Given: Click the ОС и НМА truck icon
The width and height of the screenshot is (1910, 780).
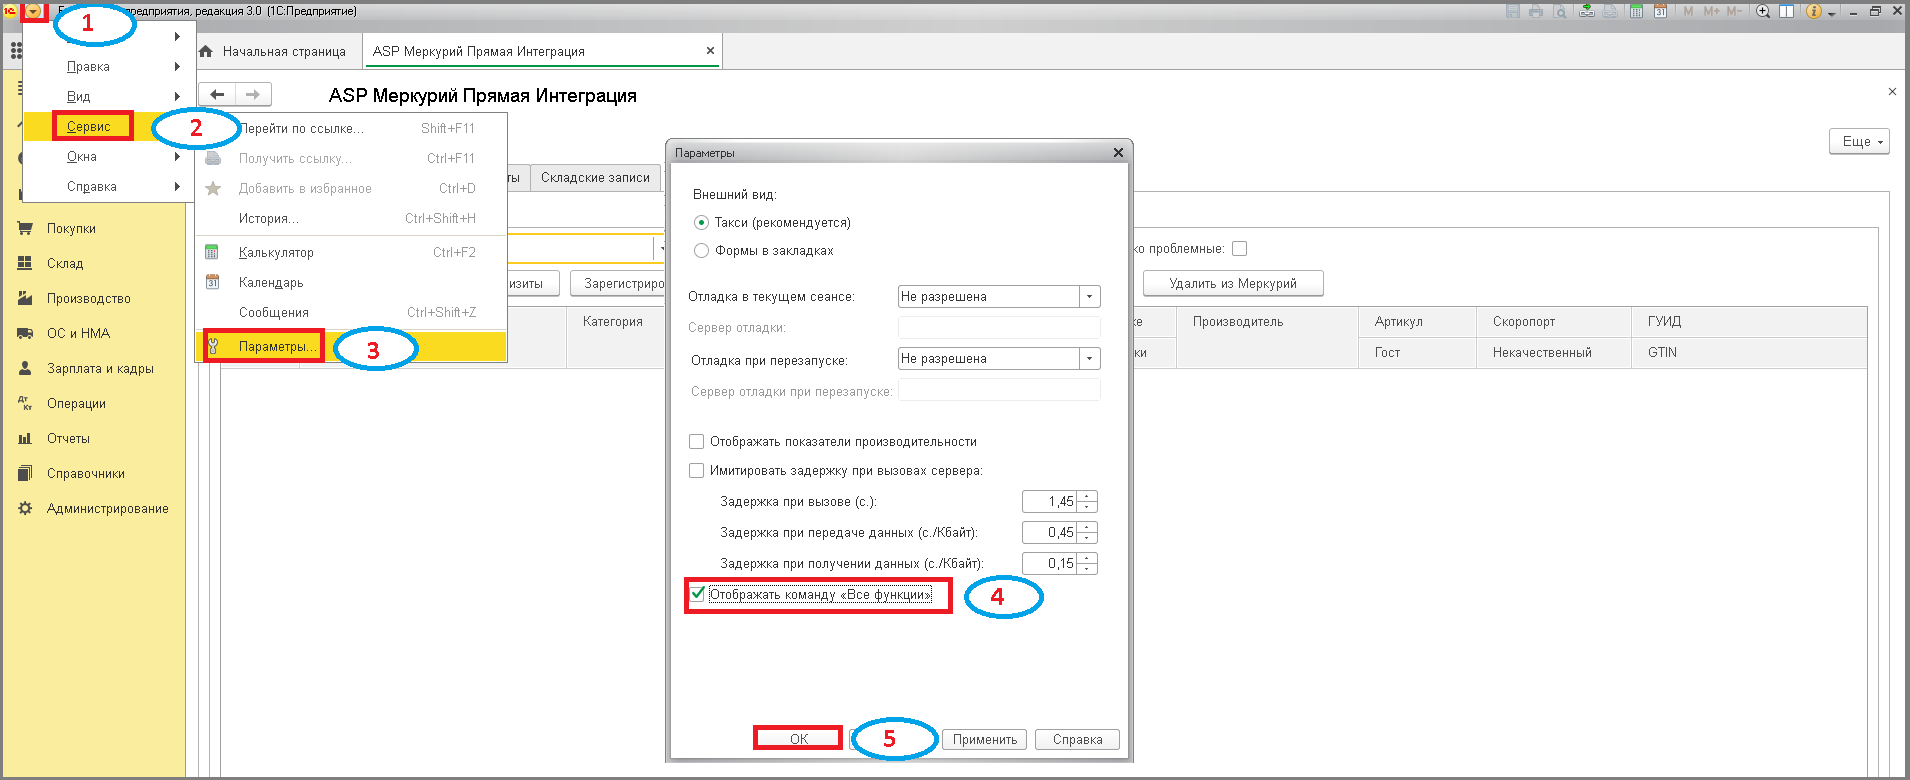Looking at the screenshot, I should click(x=25, y=333).
